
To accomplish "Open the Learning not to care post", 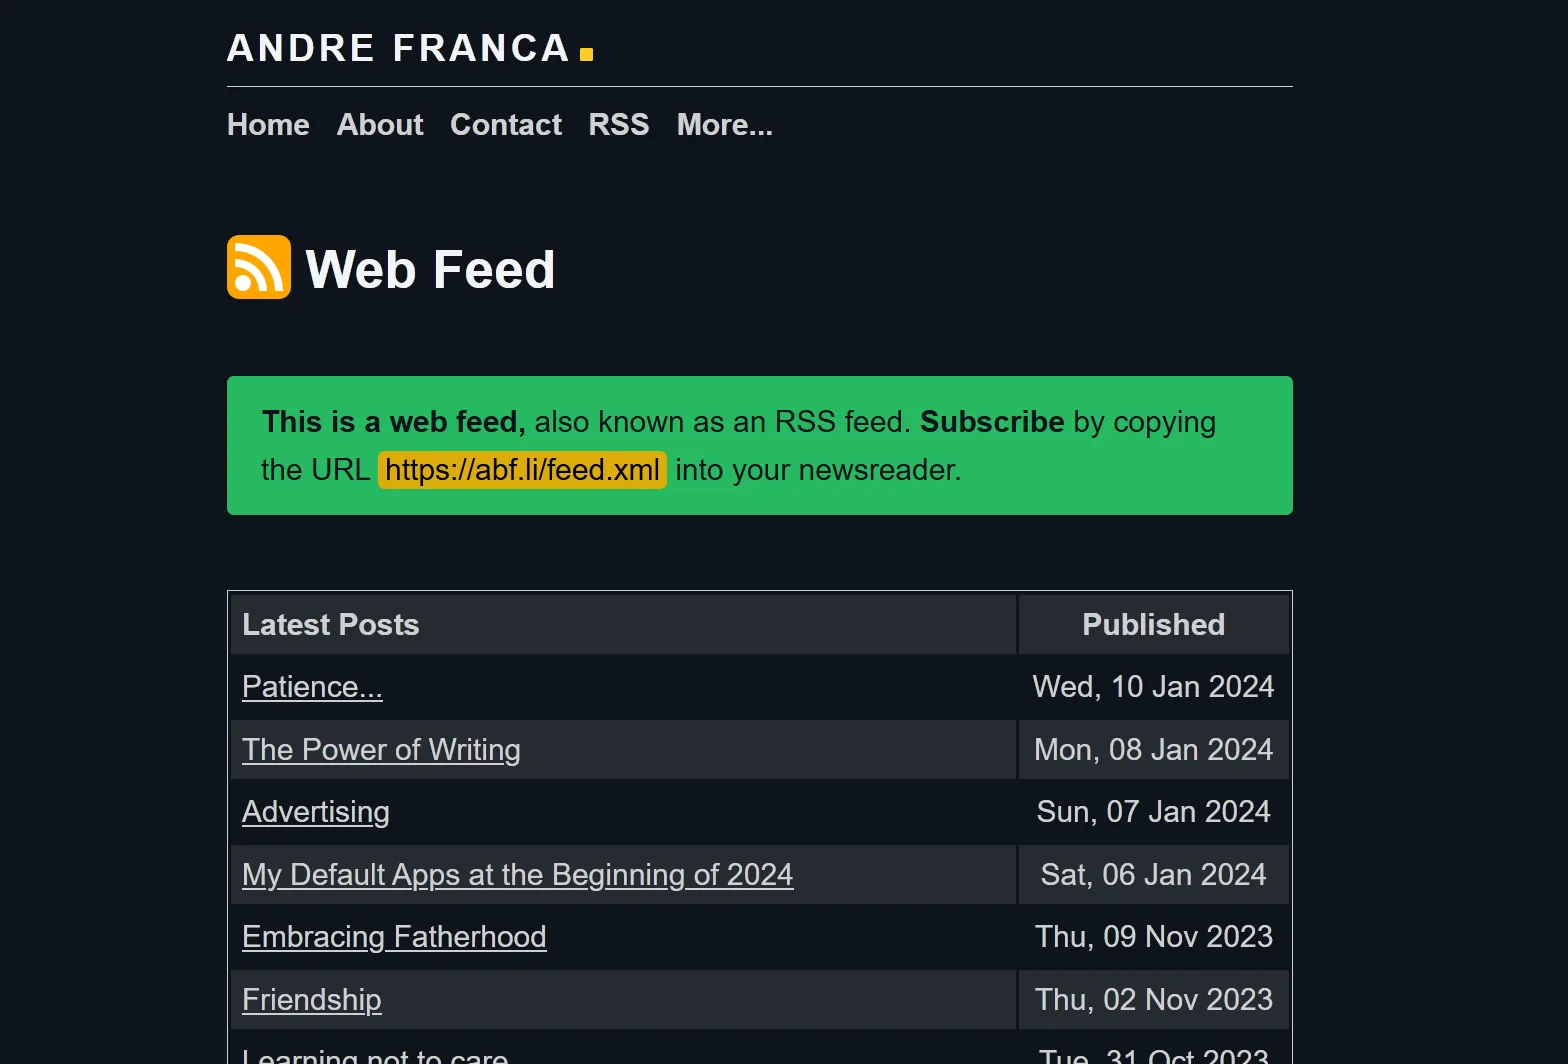I will point(375,1055).
